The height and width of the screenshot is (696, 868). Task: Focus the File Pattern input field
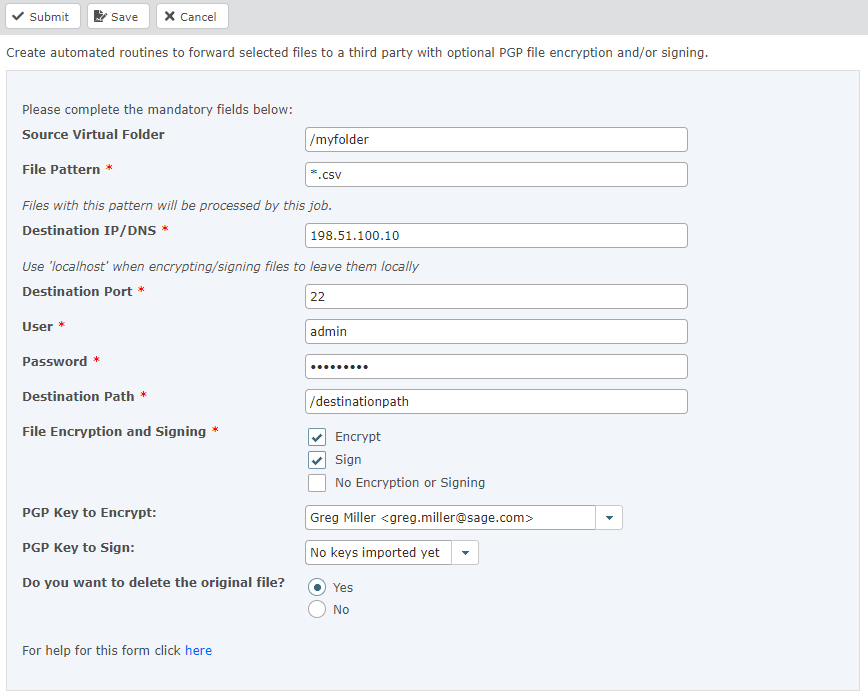click(x=496, y=174)
